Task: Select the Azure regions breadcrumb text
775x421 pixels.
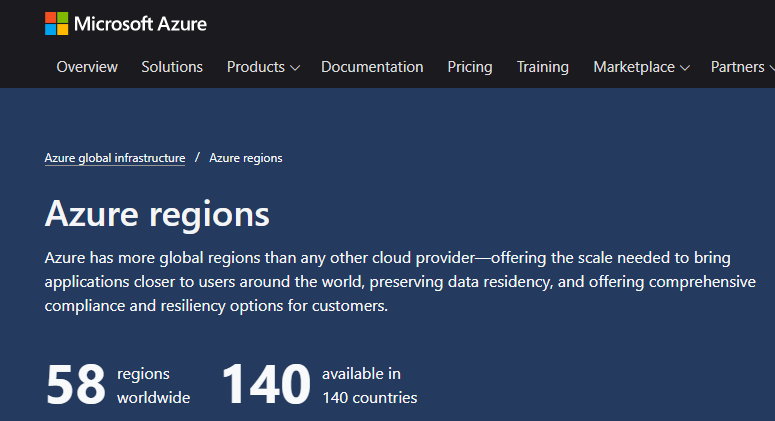Action: coord(246,158)
